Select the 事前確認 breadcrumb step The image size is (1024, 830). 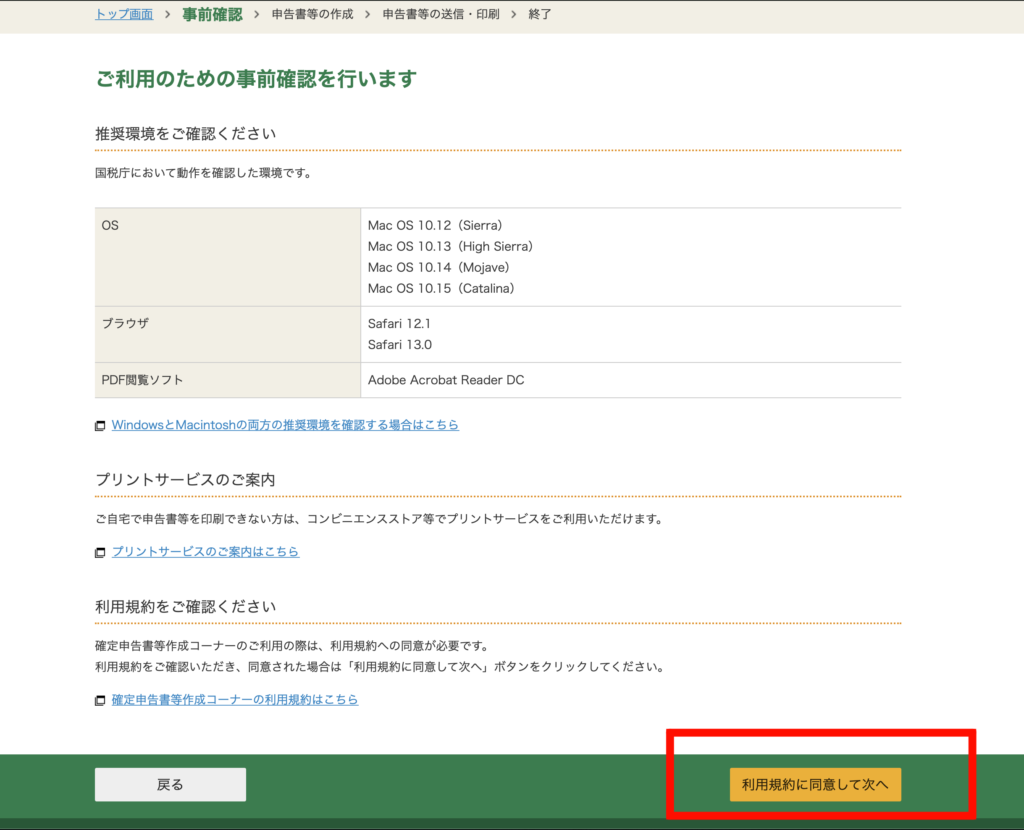point(212,14)
